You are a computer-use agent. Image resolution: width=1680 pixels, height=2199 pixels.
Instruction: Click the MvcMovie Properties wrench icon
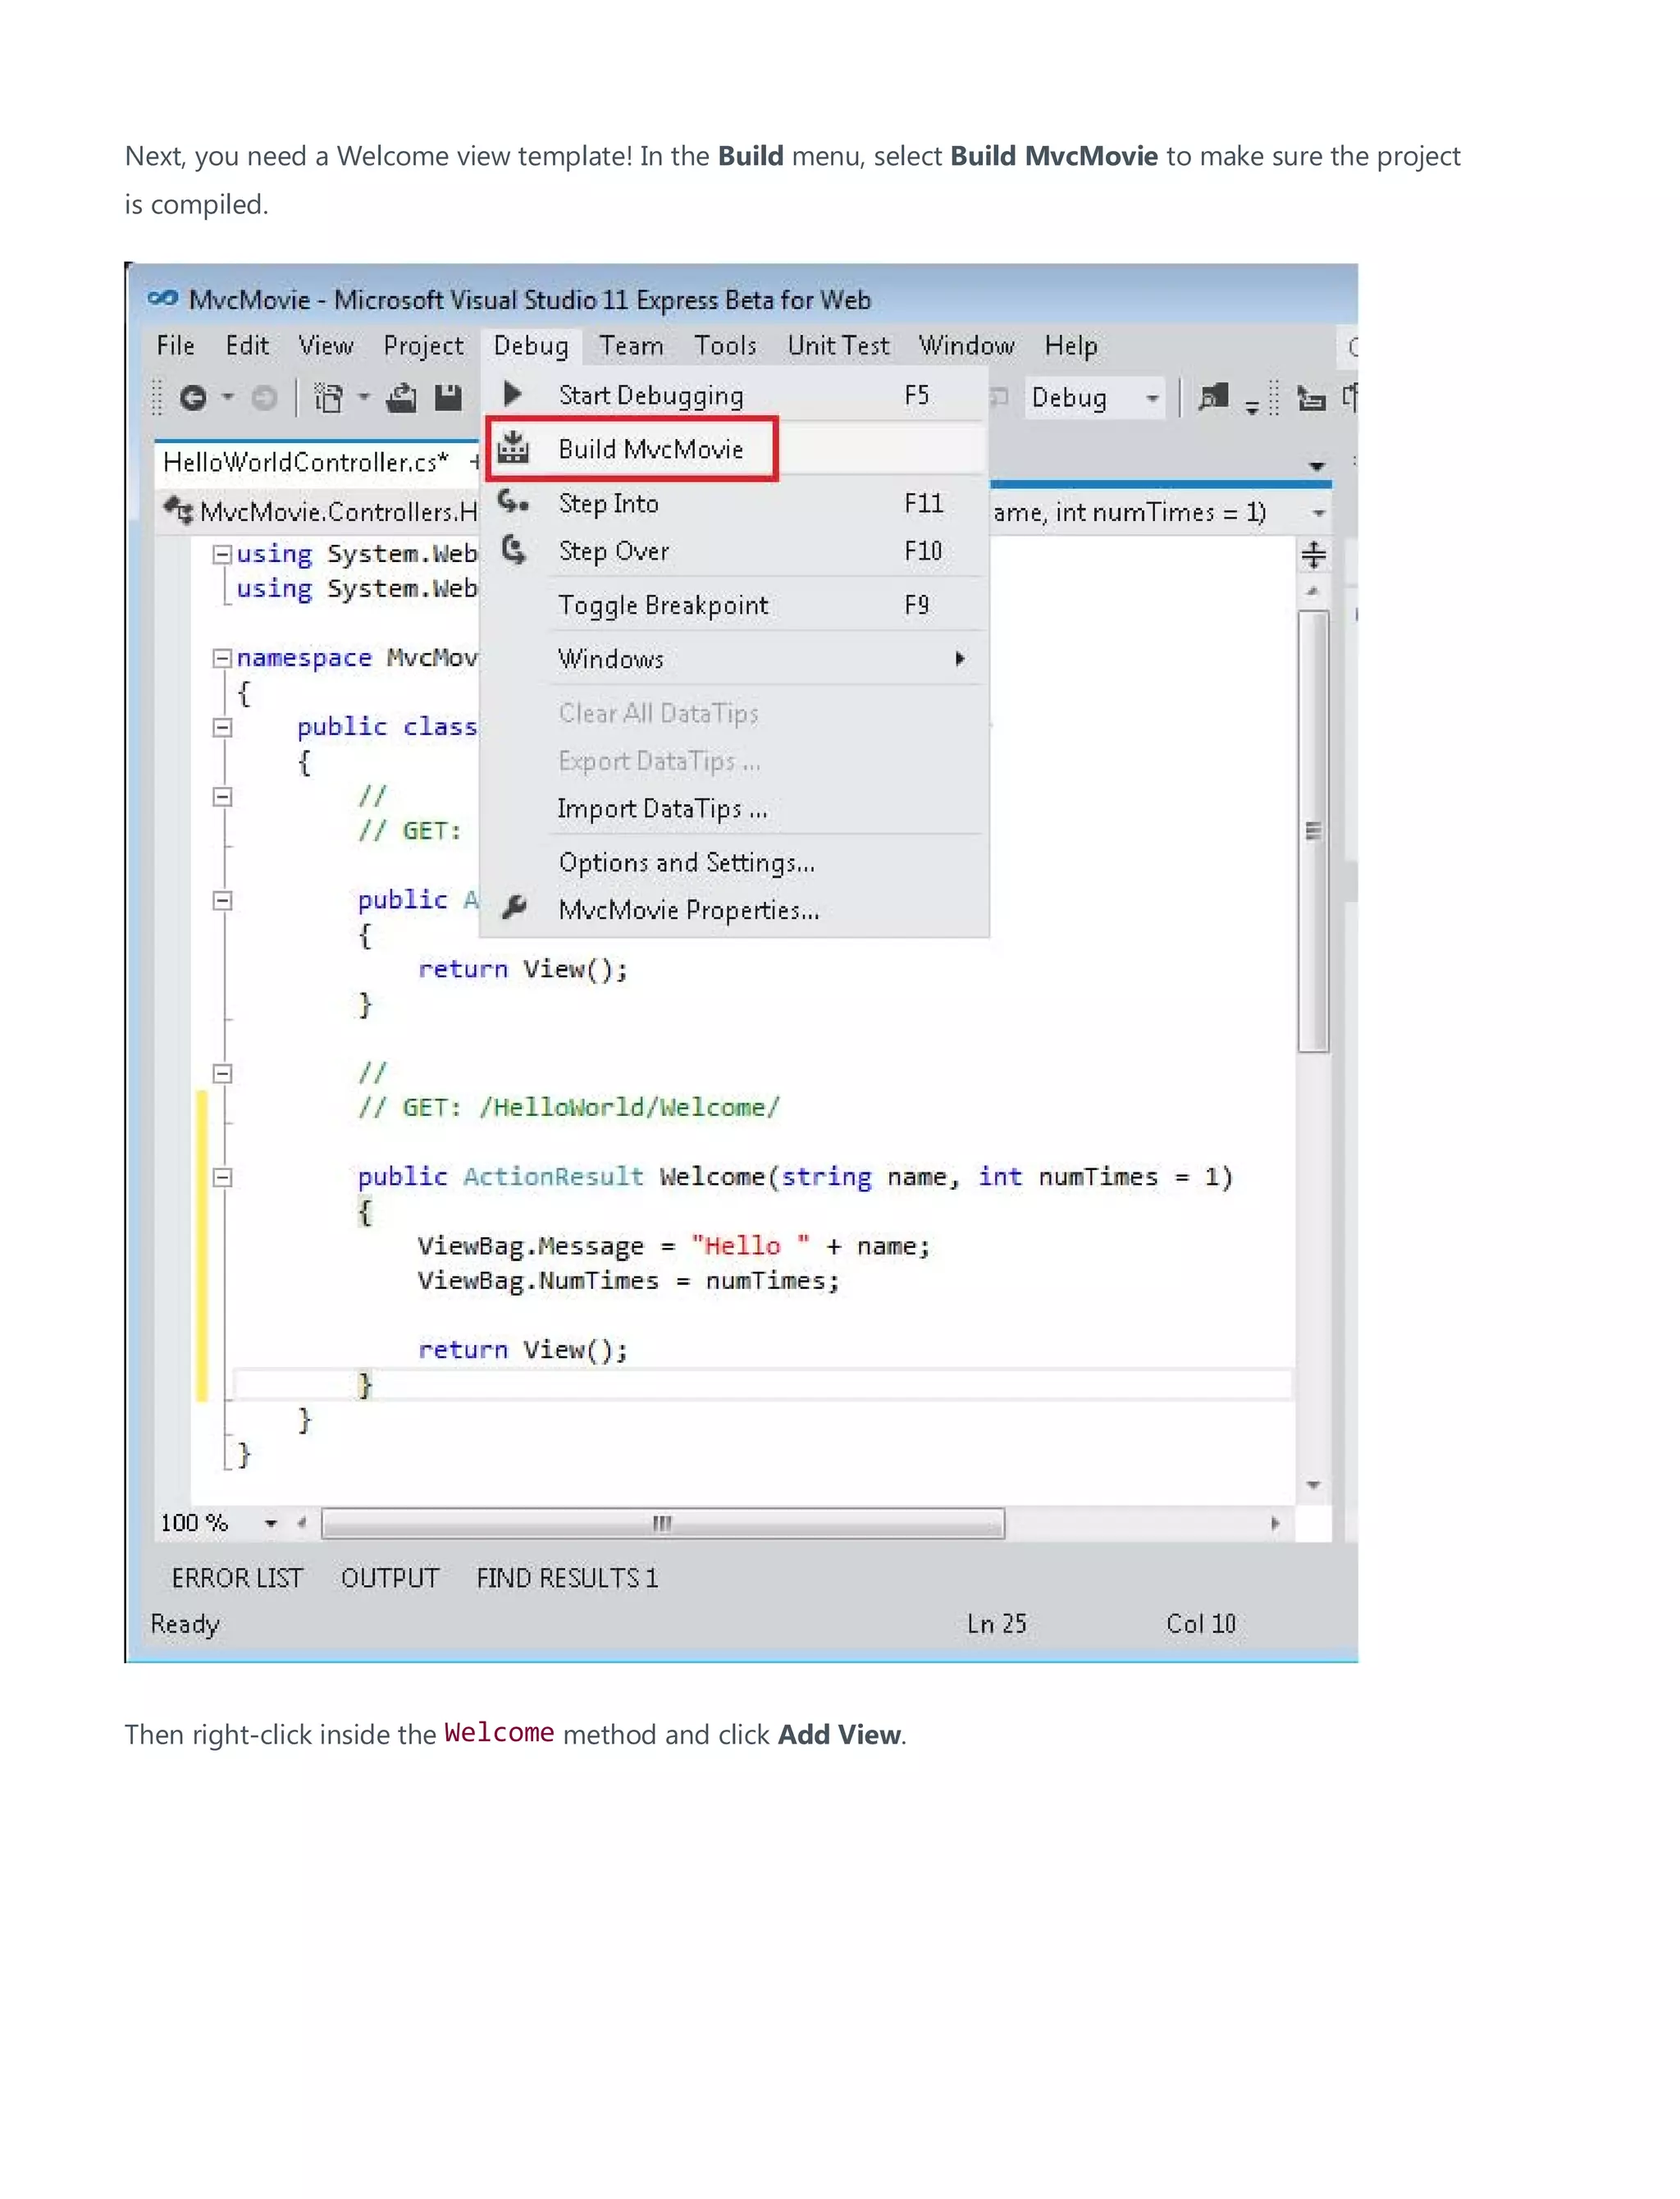514,907
